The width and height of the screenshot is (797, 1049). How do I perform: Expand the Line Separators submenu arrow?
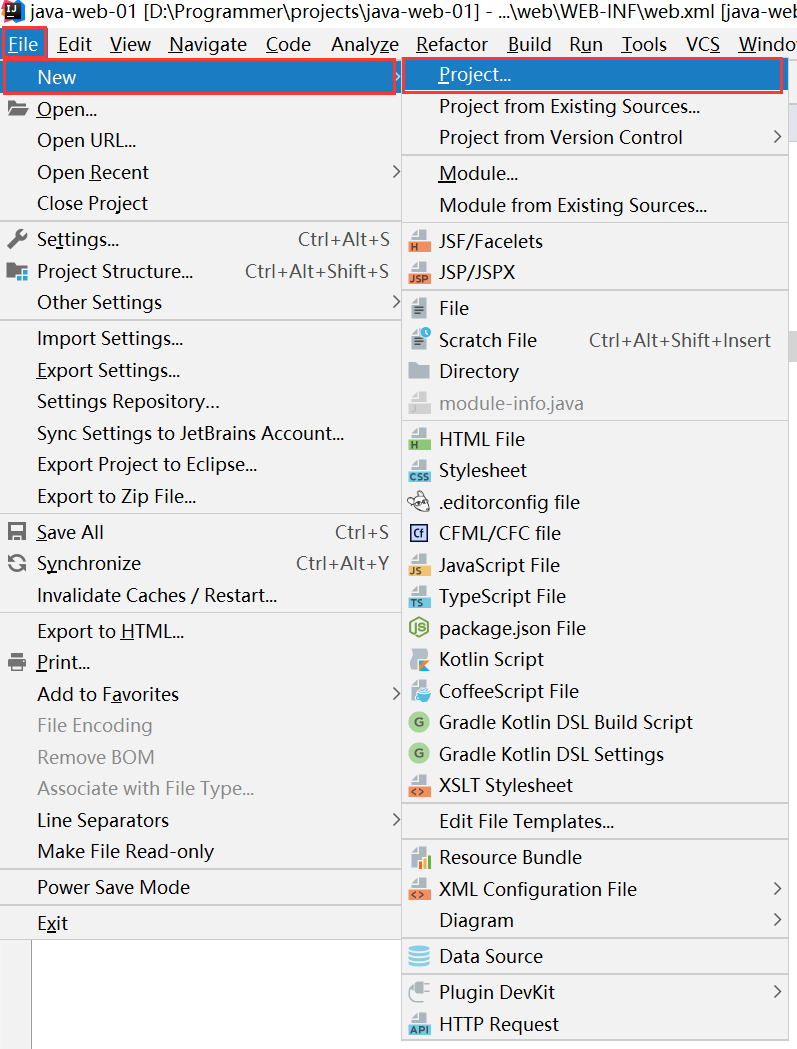[x=395, y=820]
